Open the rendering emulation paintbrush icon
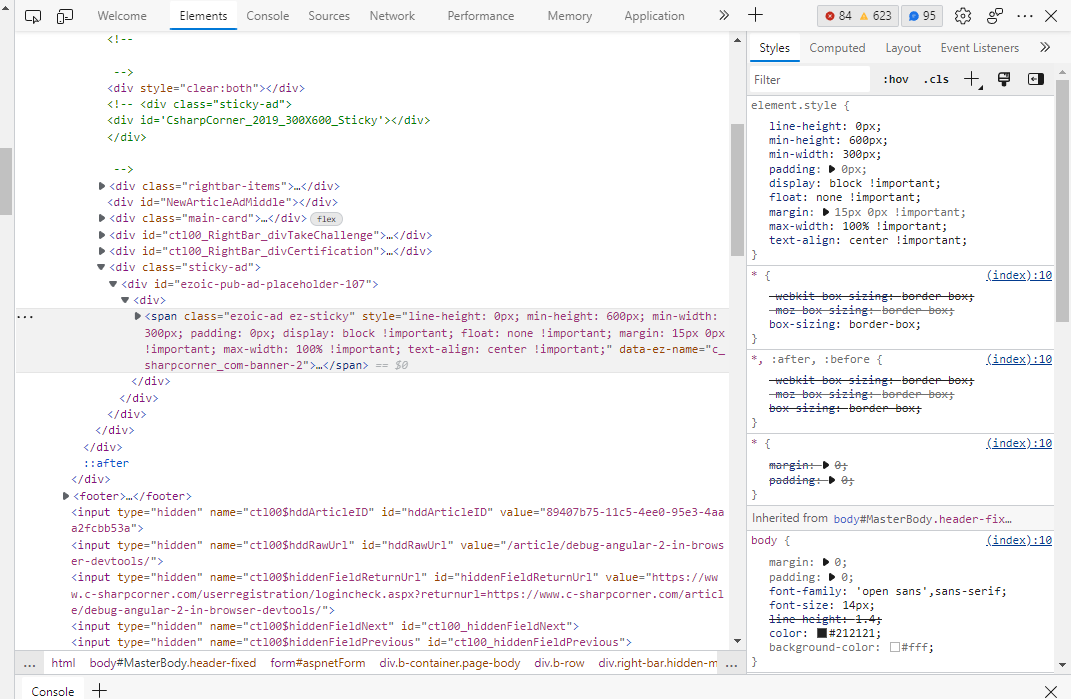1071x699 pixels. click(x=1004, y=79)
